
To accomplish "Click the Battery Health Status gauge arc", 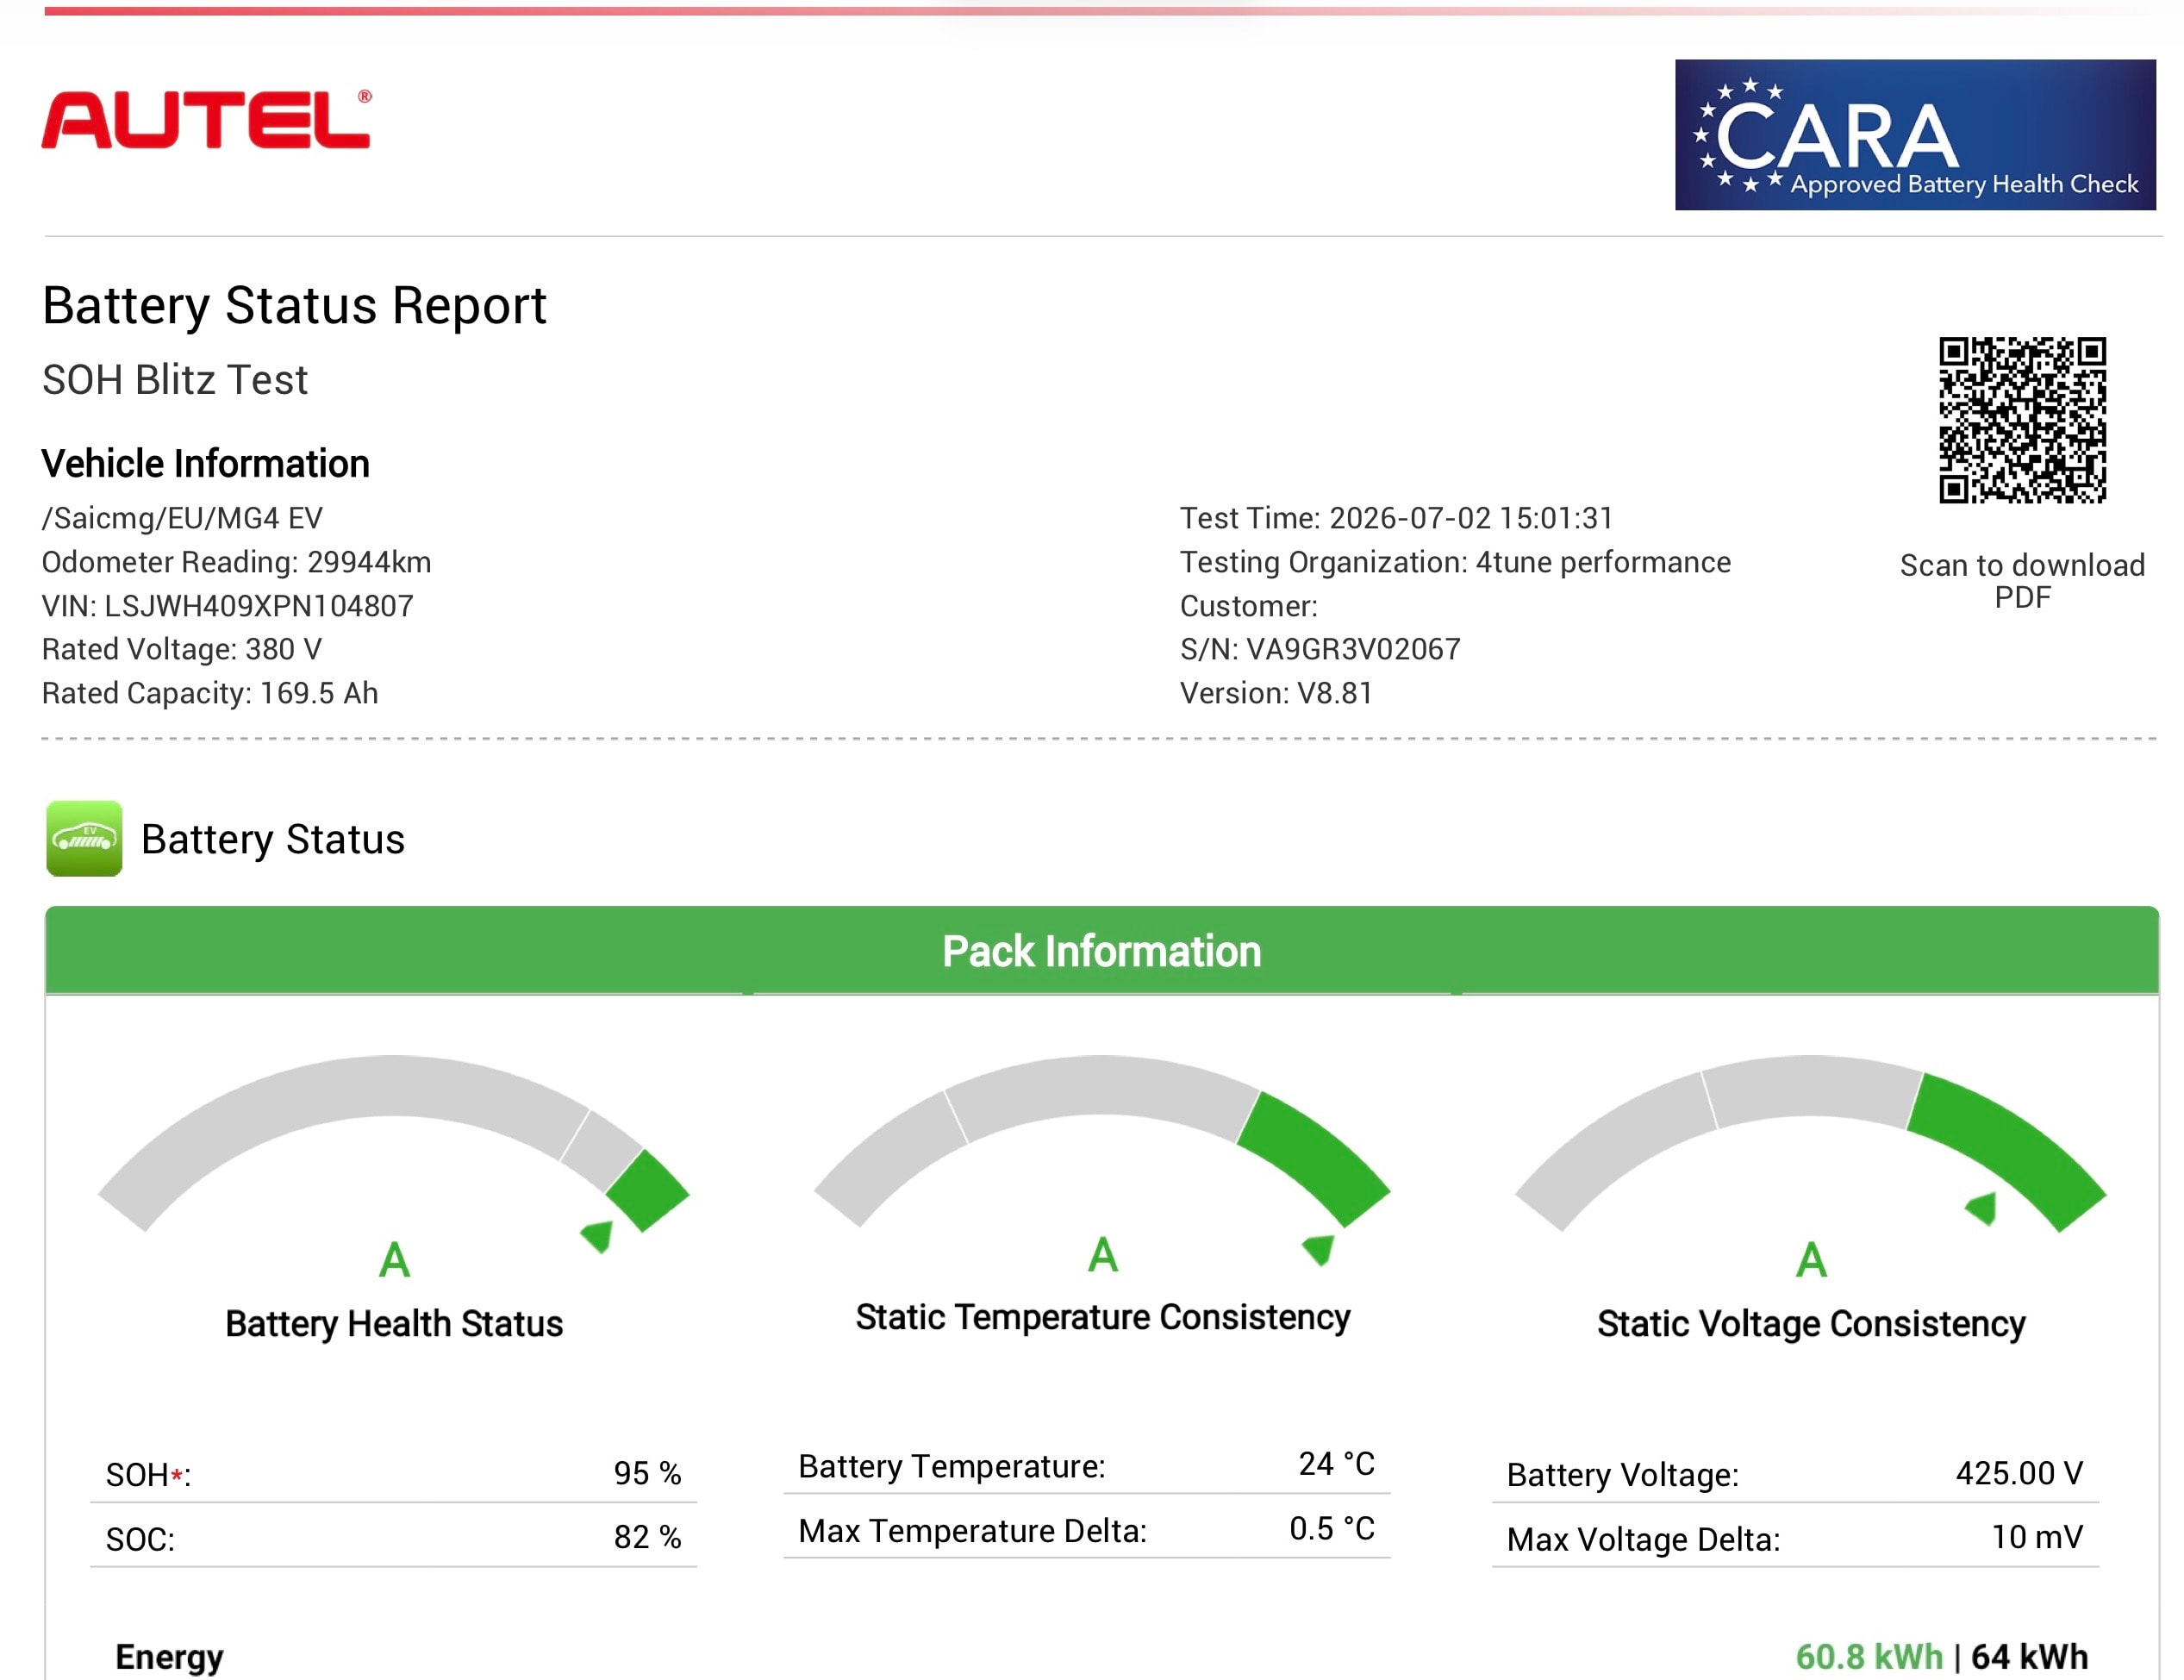I will pyautogui.click(x=393, y=1143).
